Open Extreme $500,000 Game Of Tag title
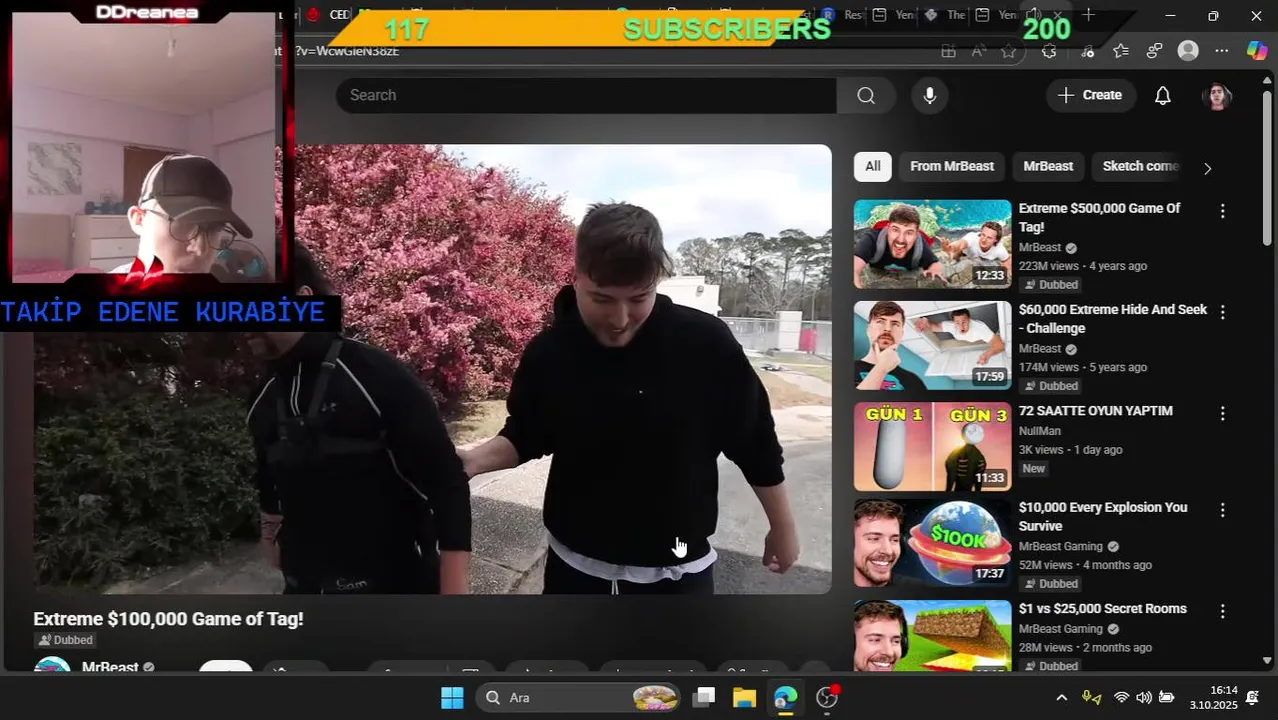The width and height of the screenshot is (1278, 720). [x=1100, y=218]
